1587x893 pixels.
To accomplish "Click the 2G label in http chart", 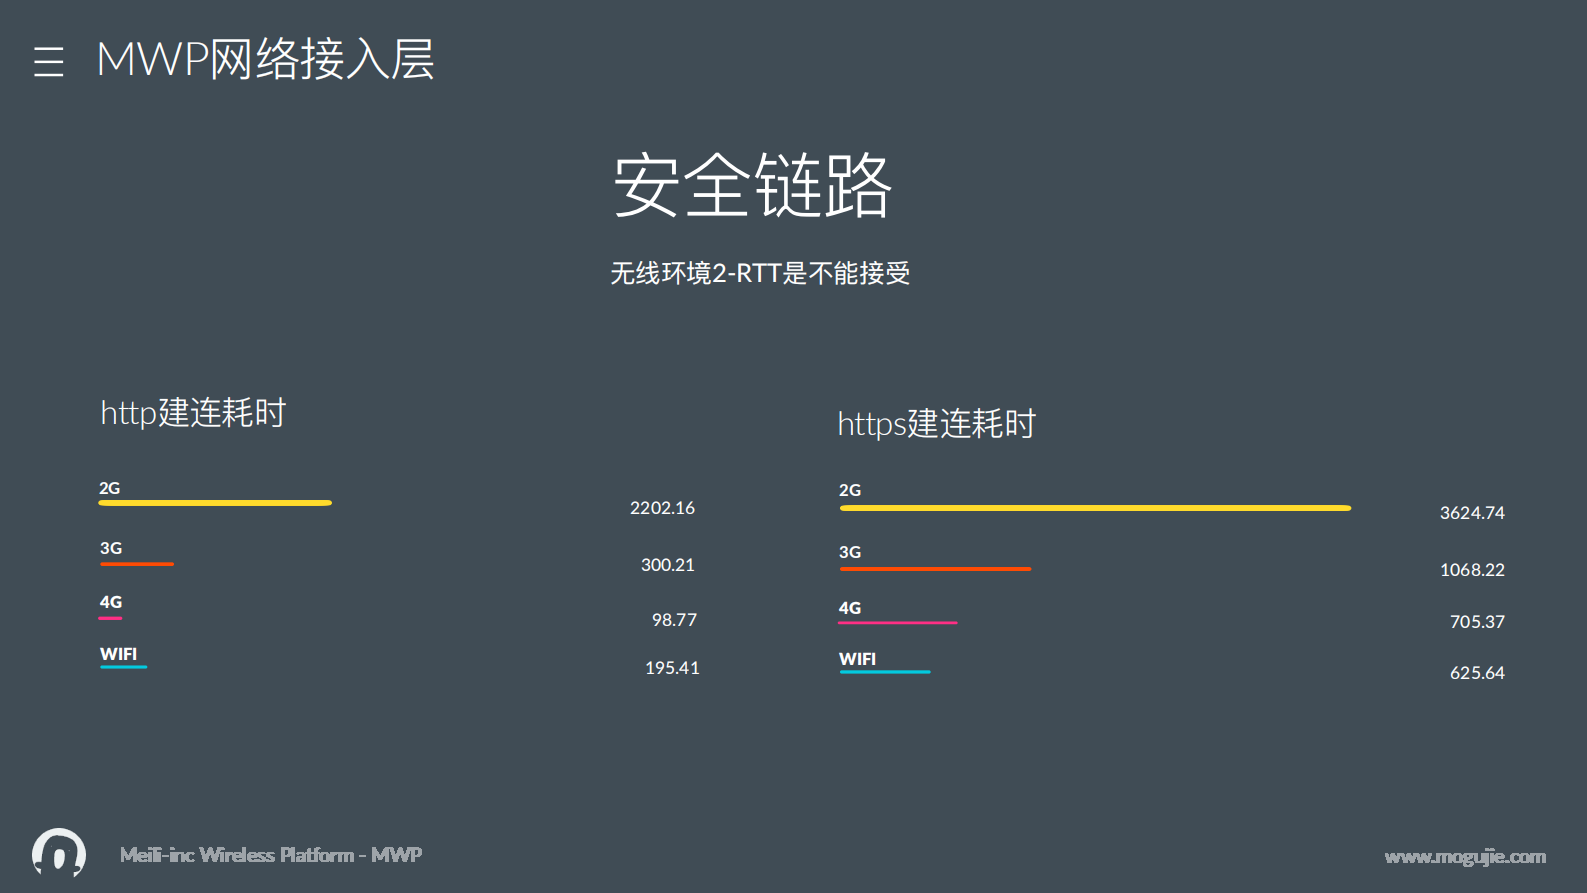I will pyautogui.click(x=109, y=488).
